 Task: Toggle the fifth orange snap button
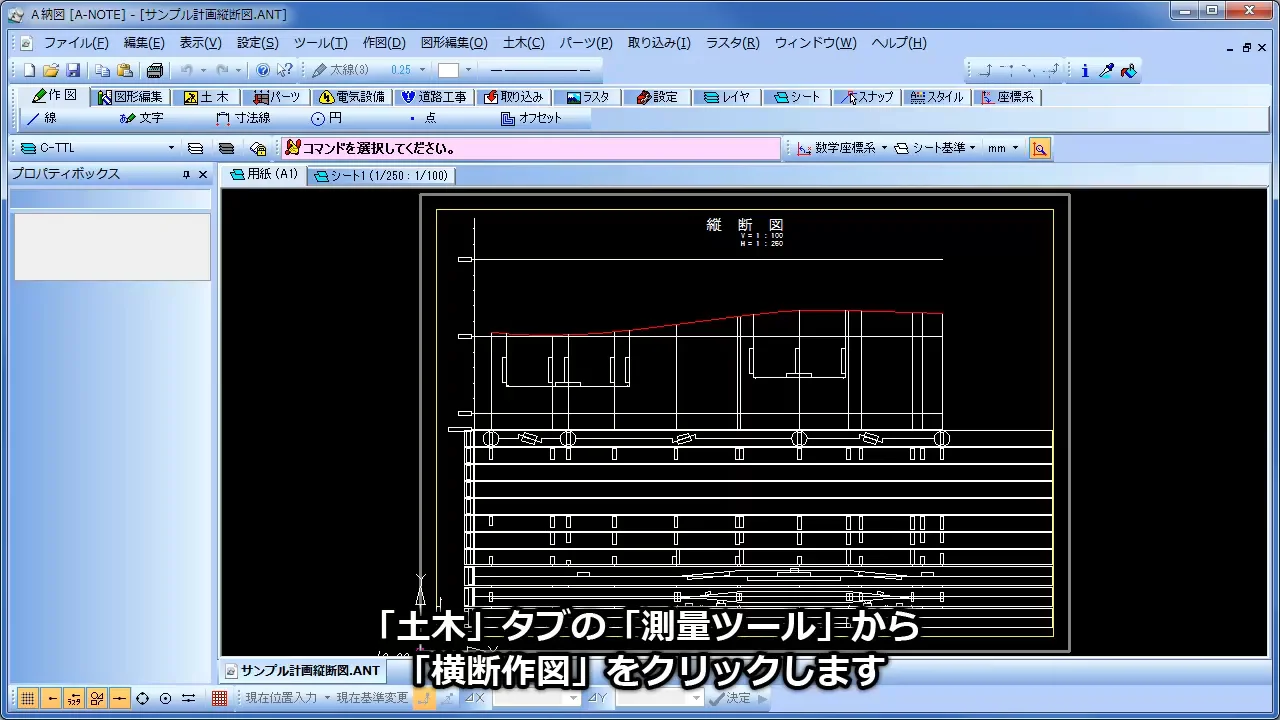(x=120, y=698)
